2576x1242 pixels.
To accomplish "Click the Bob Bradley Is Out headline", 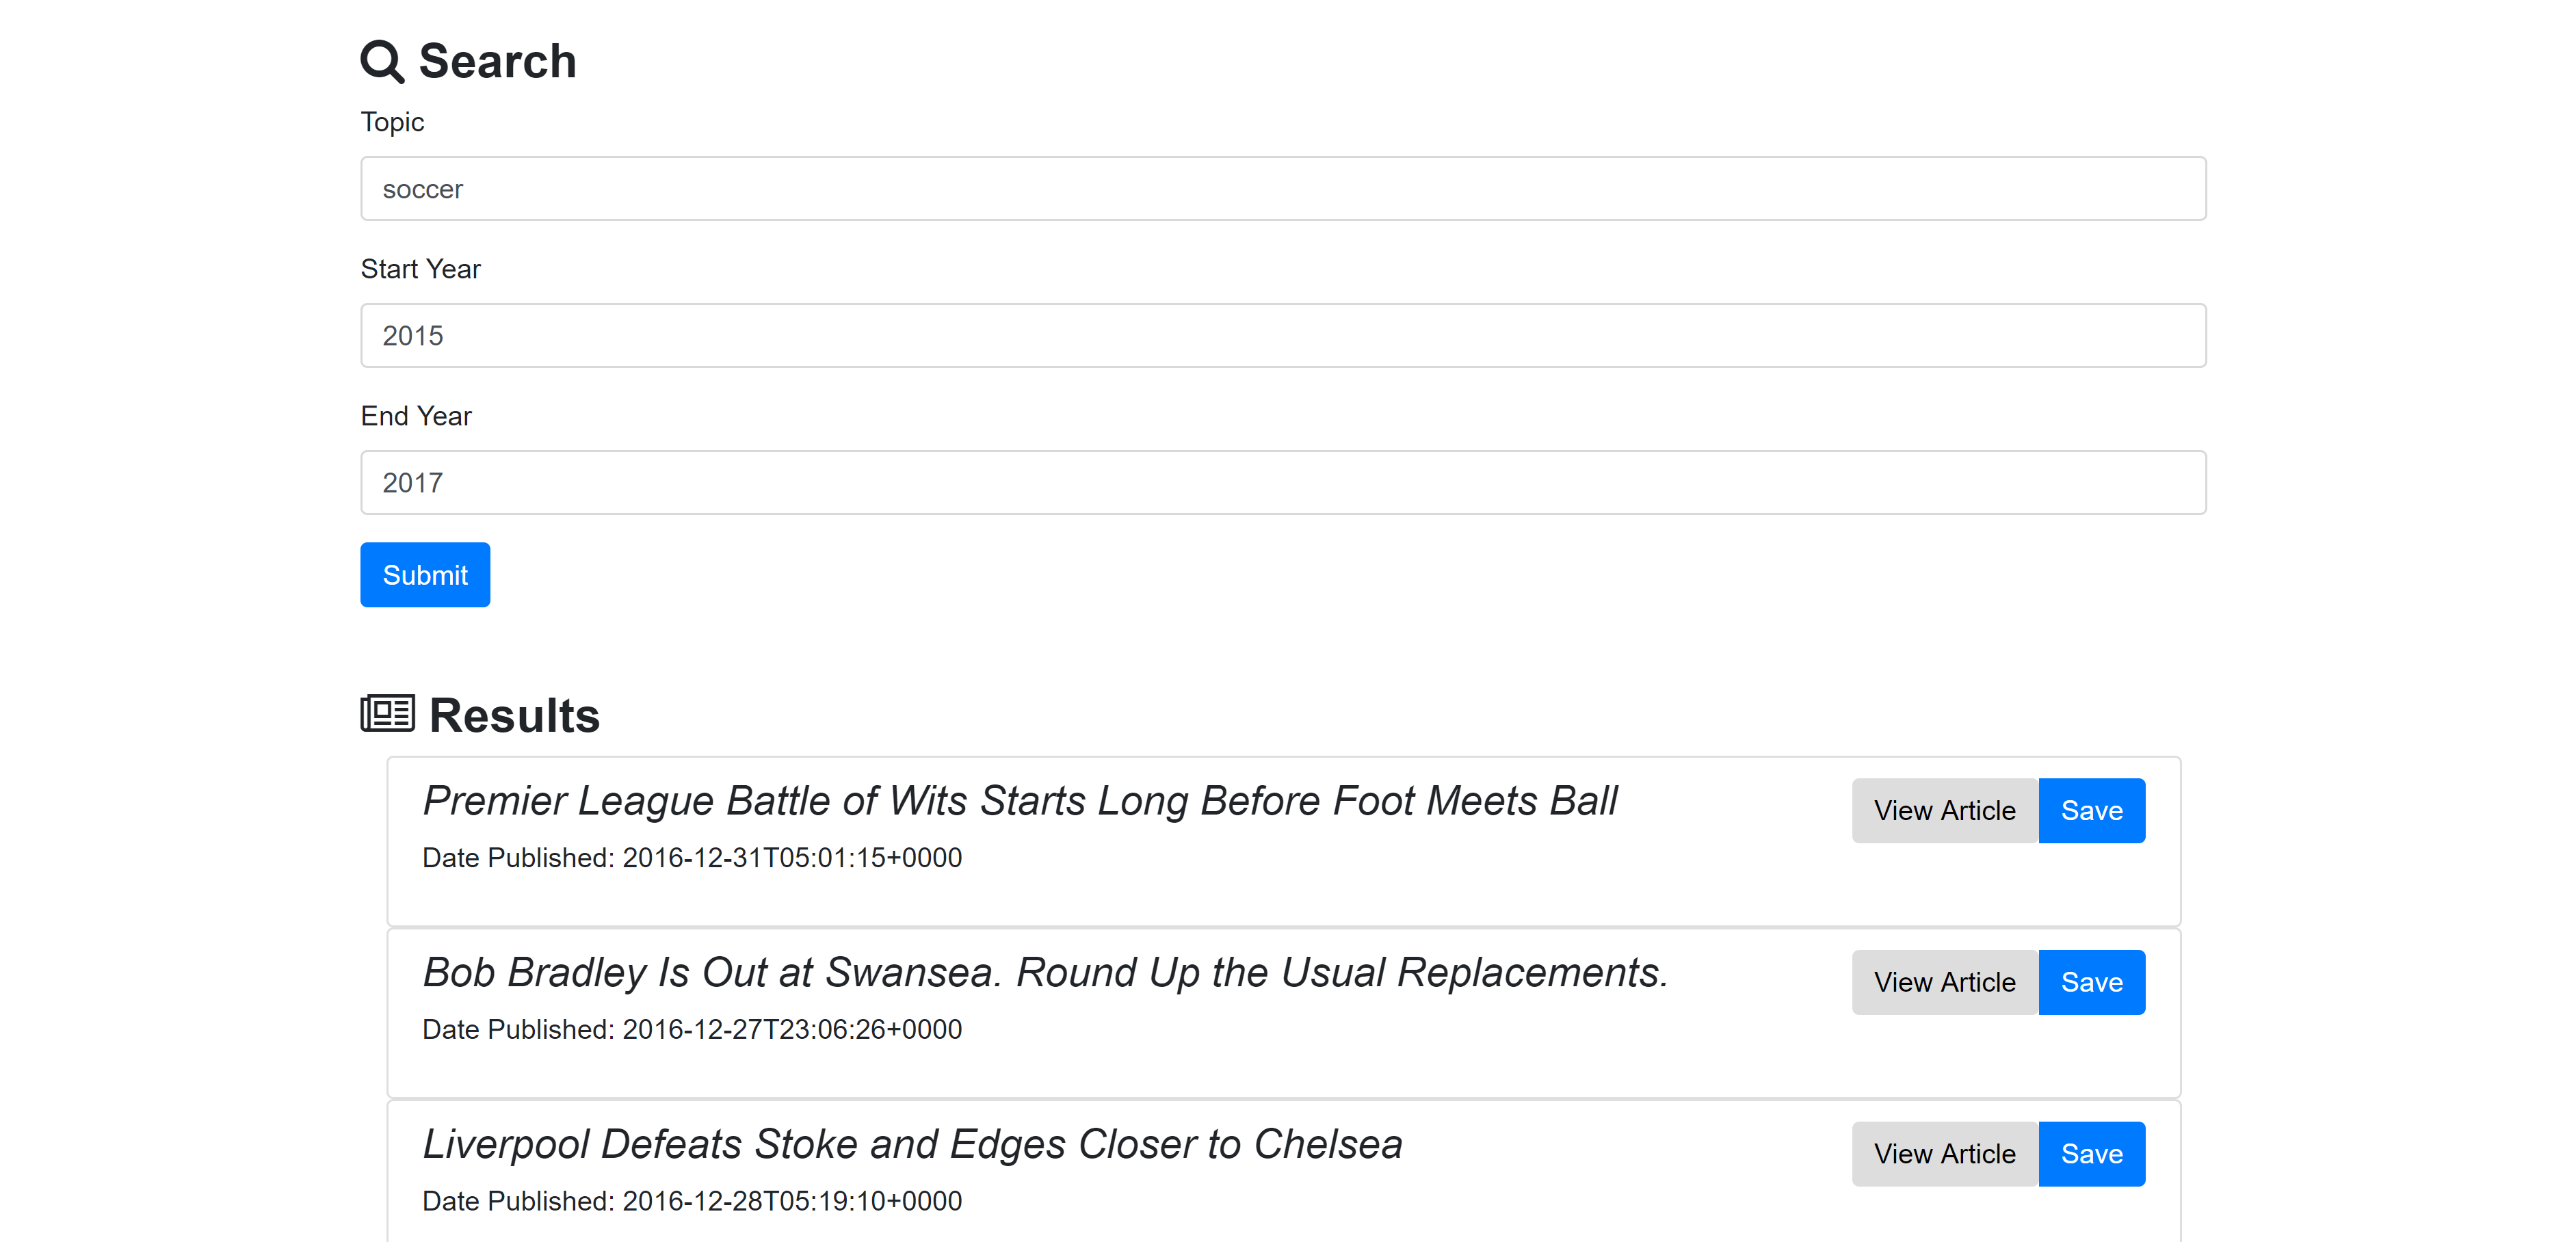I will 1045,973.
